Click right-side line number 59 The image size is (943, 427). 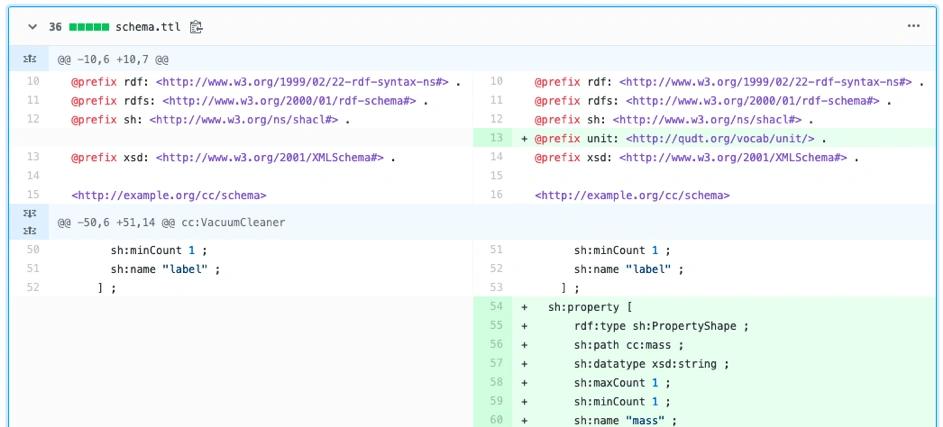click(x=496, y=401)
